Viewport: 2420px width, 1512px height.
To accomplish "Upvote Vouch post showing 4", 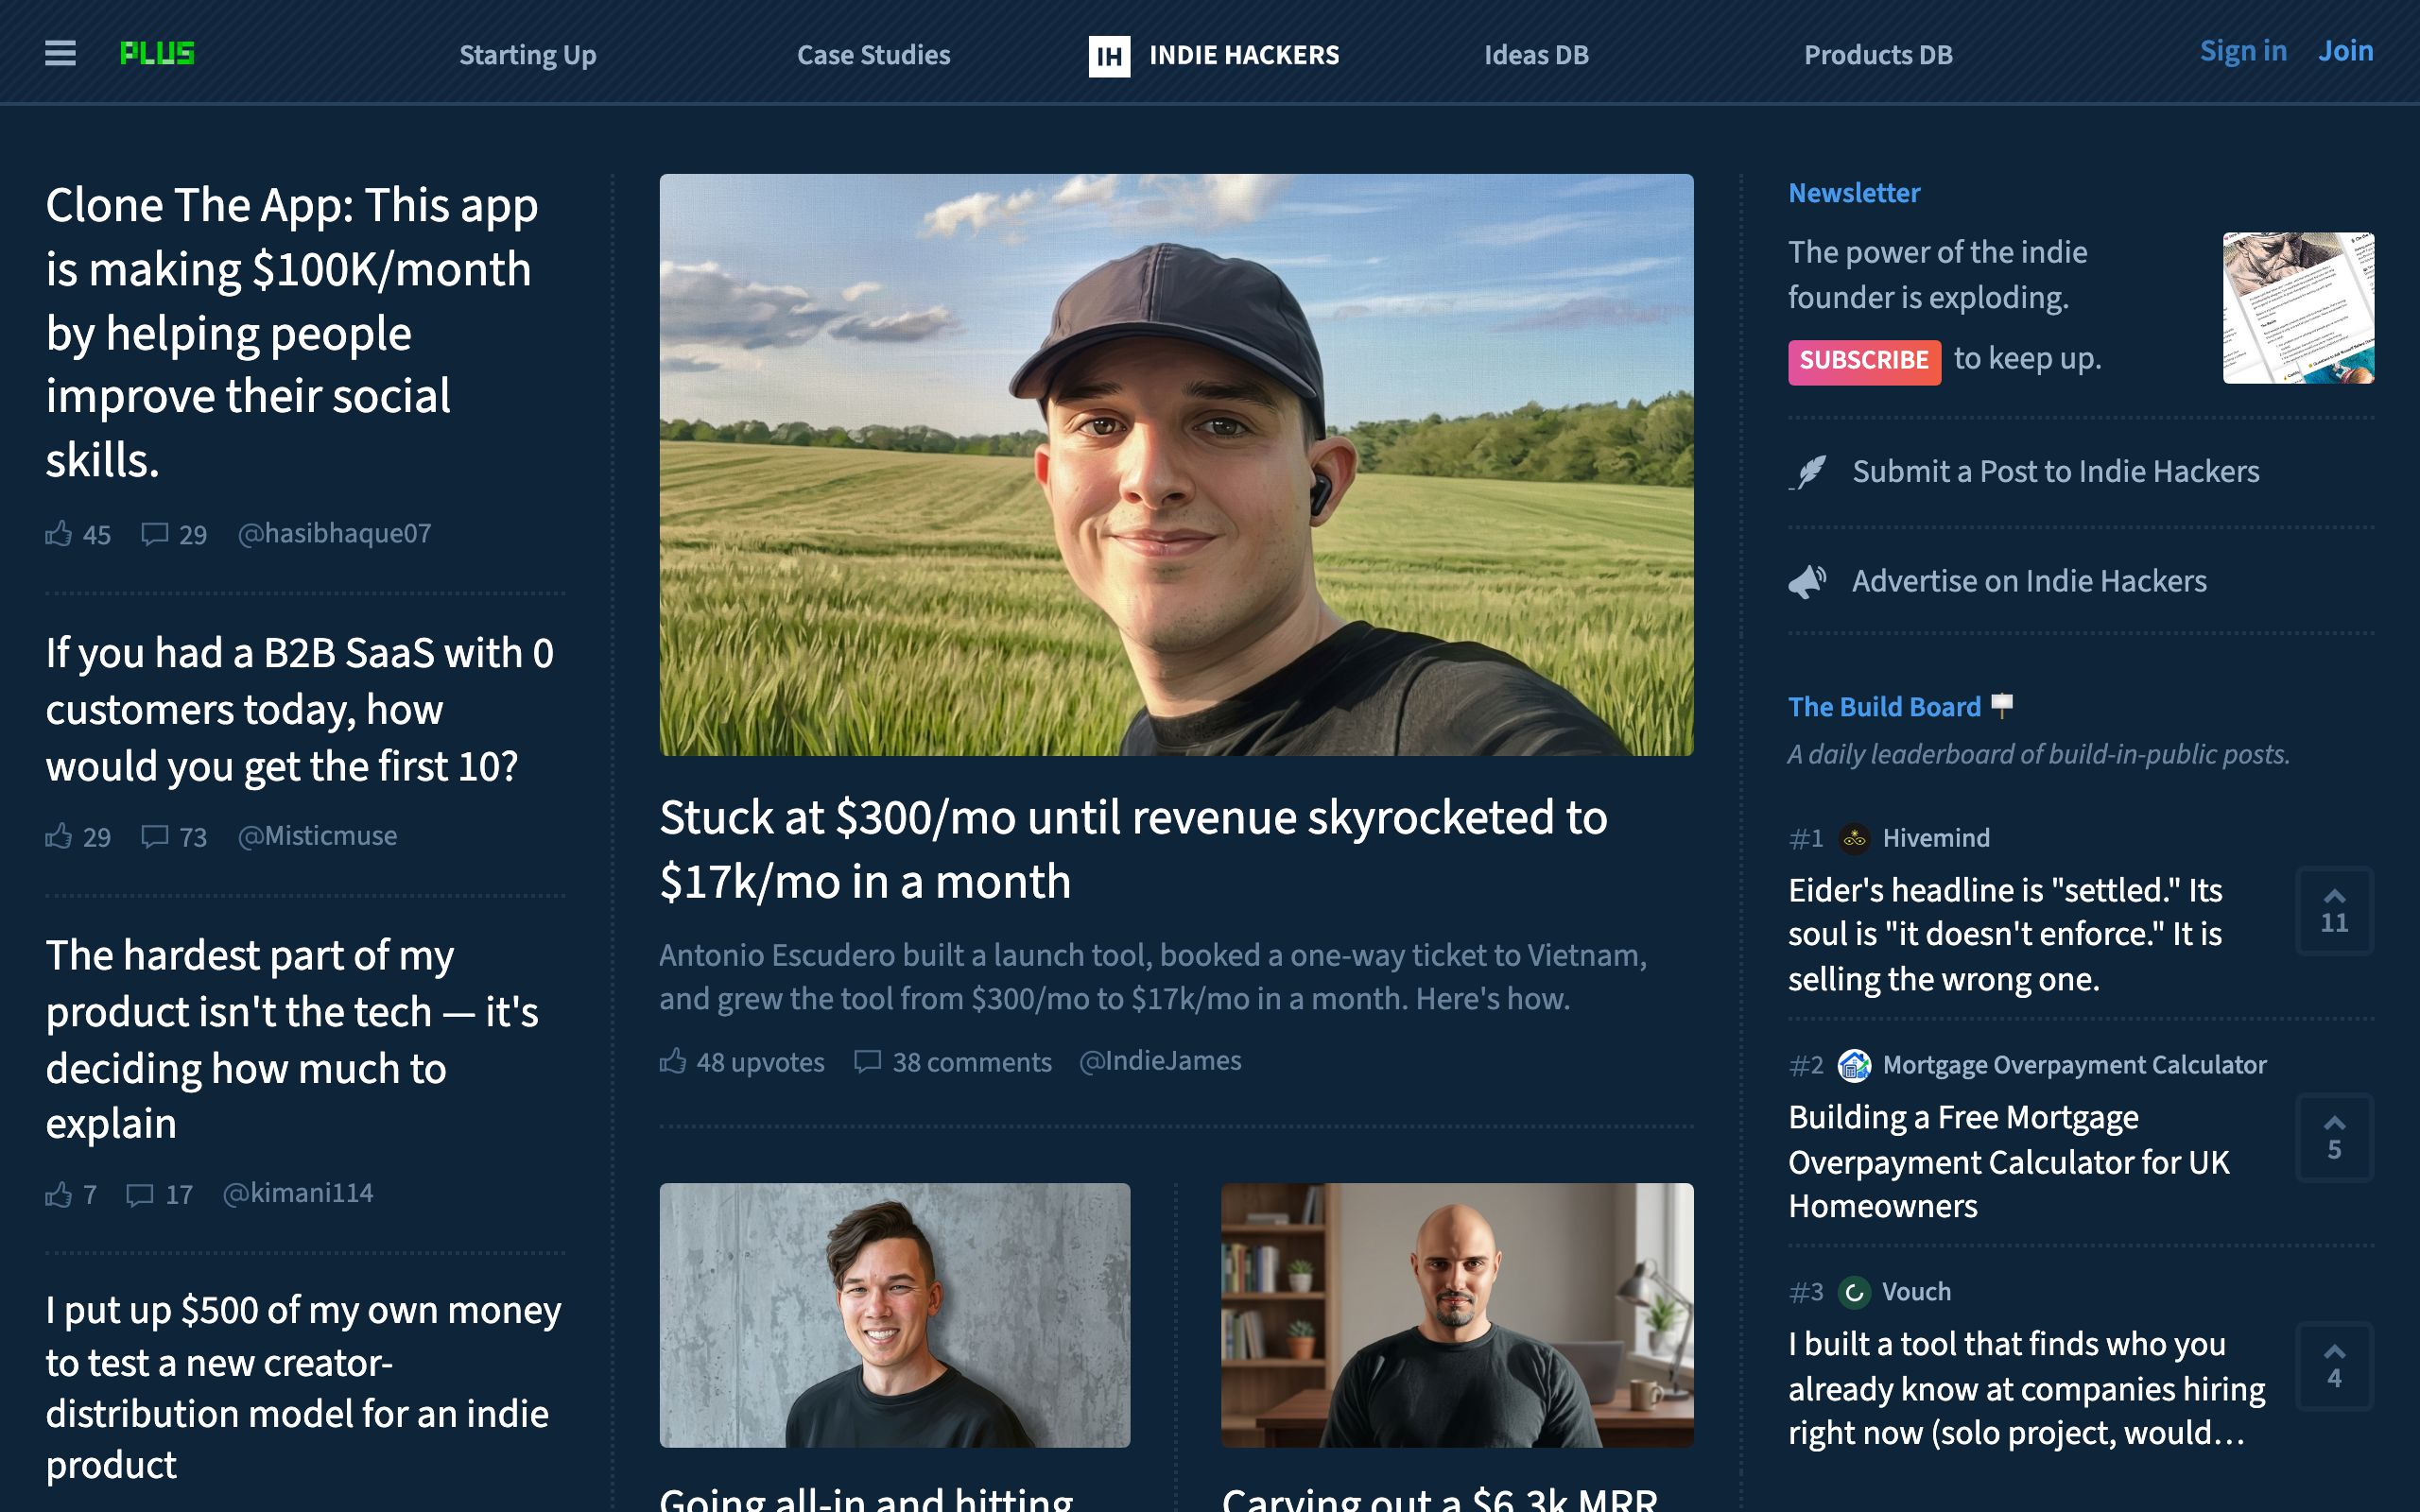I will [2334, 1366].
